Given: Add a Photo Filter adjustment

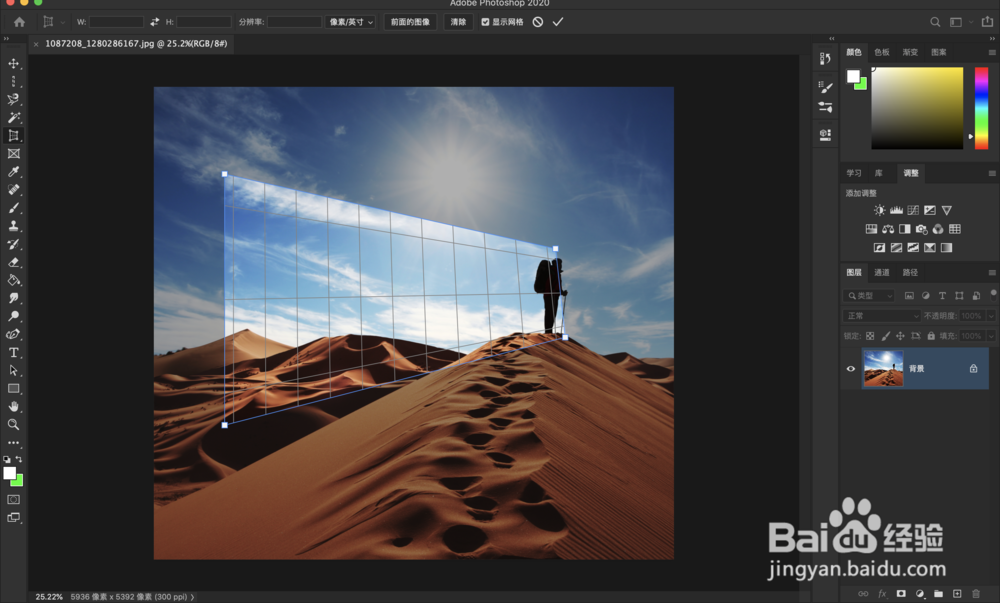Looking at the screenshot, I should pos(922,229).
